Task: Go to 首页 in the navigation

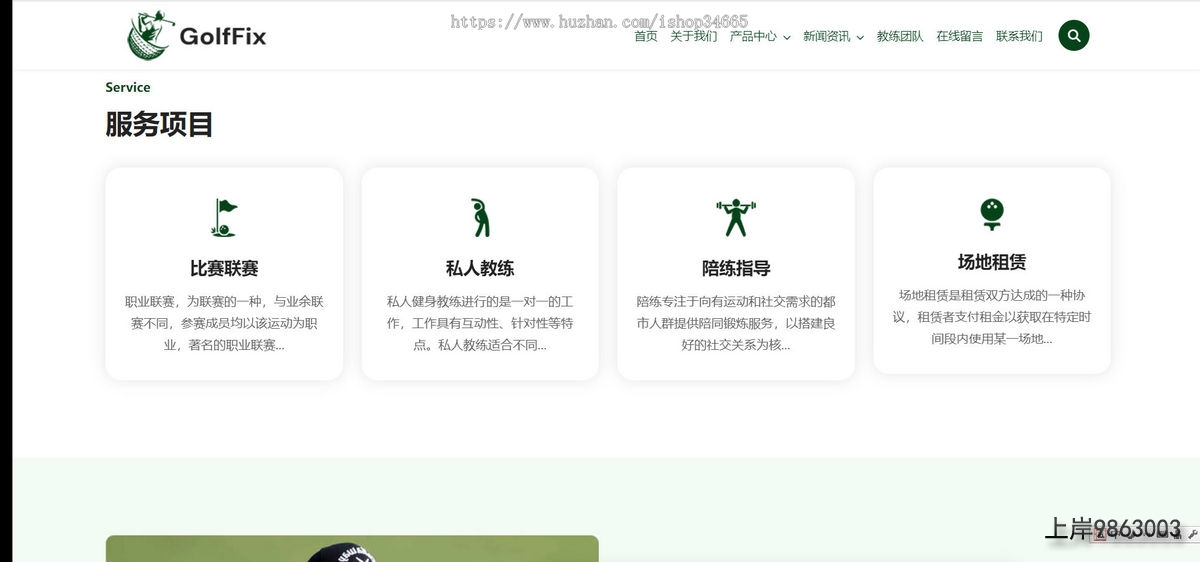Action: click(646, 36)
